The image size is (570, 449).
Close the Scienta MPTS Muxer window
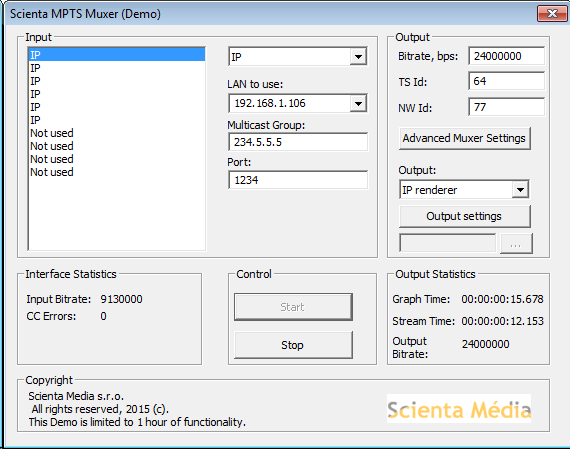pyautogui.click(x=552, y=14)
